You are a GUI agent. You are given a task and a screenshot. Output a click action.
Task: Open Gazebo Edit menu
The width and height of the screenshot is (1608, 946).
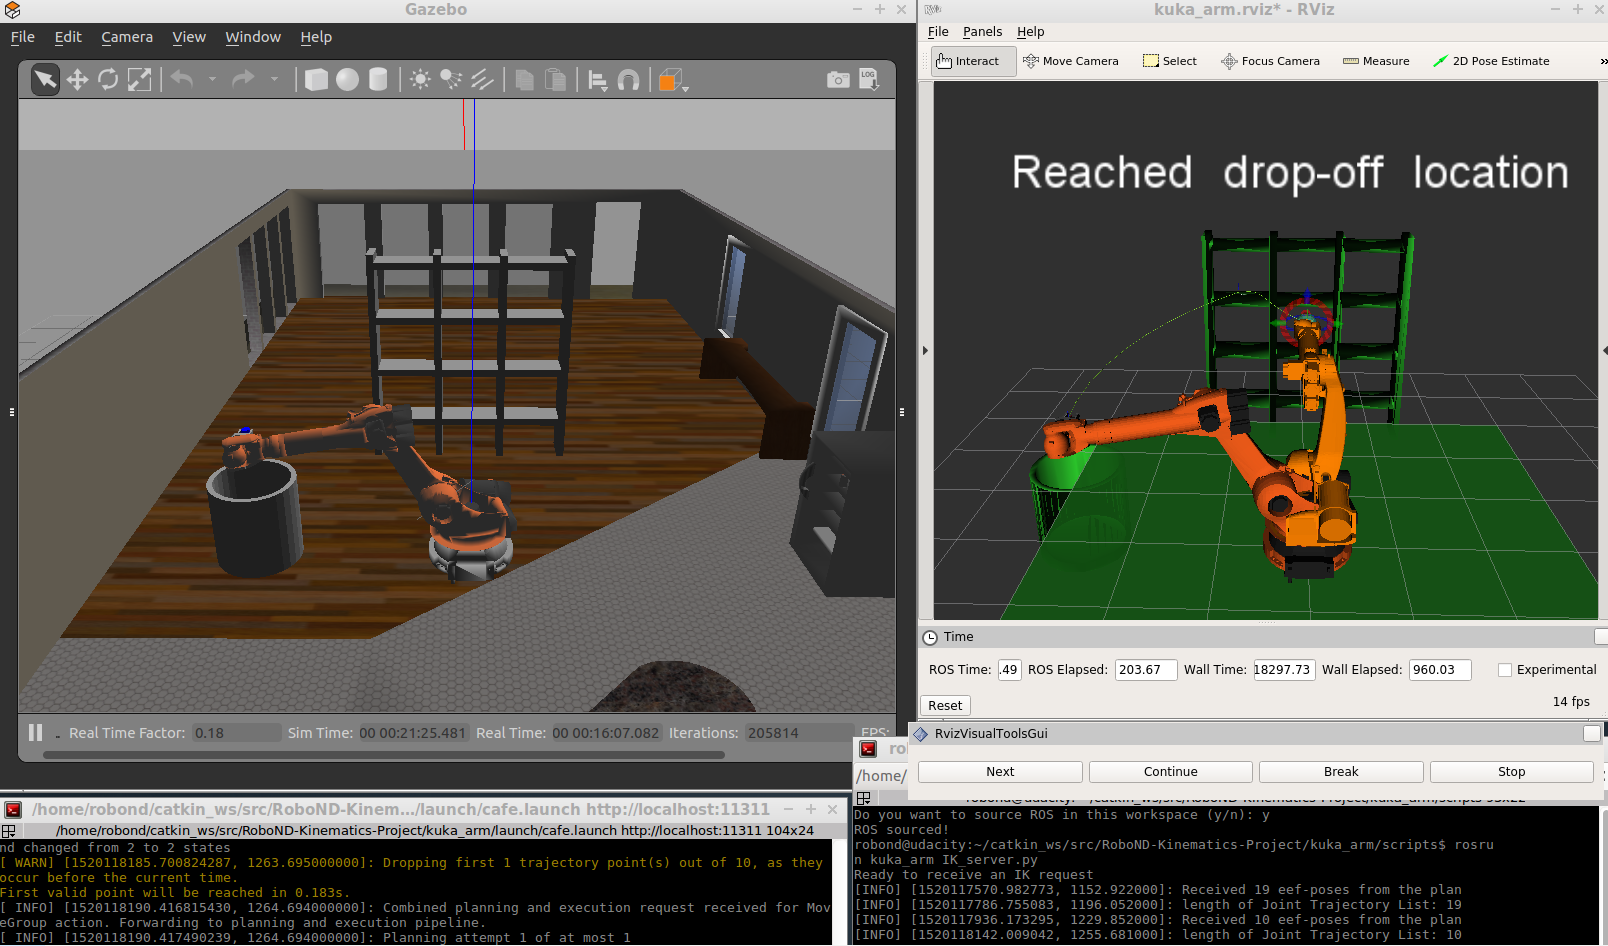68,37
